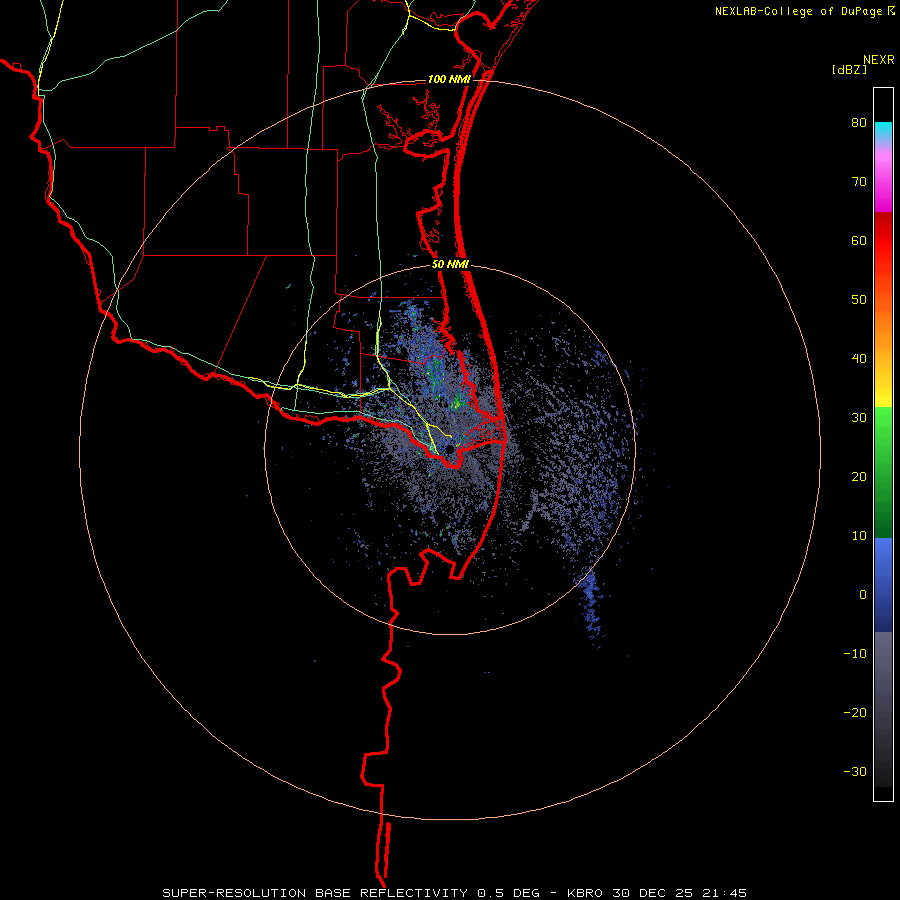Click the 40 value on the dBZ scale
This screenshot has height=900, width=900.
[859, 359]
